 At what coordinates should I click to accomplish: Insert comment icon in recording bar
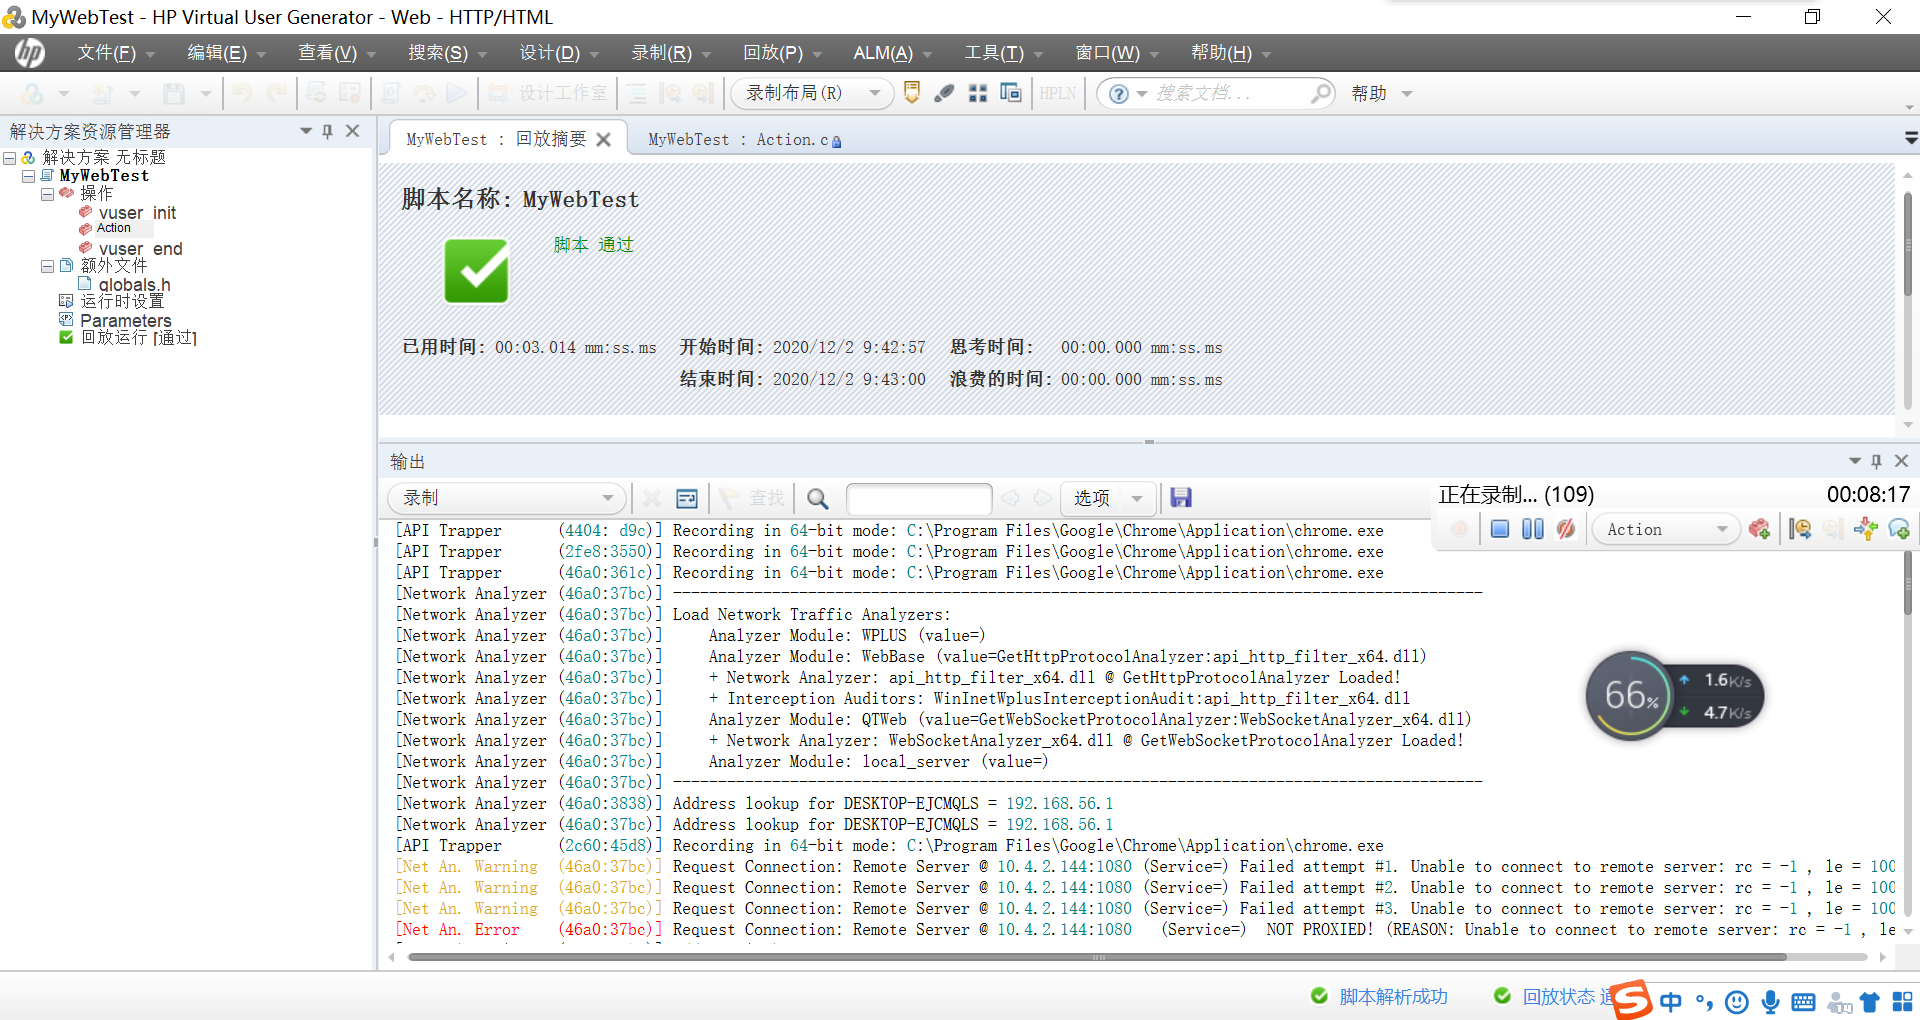click(x=1899, y=529)
